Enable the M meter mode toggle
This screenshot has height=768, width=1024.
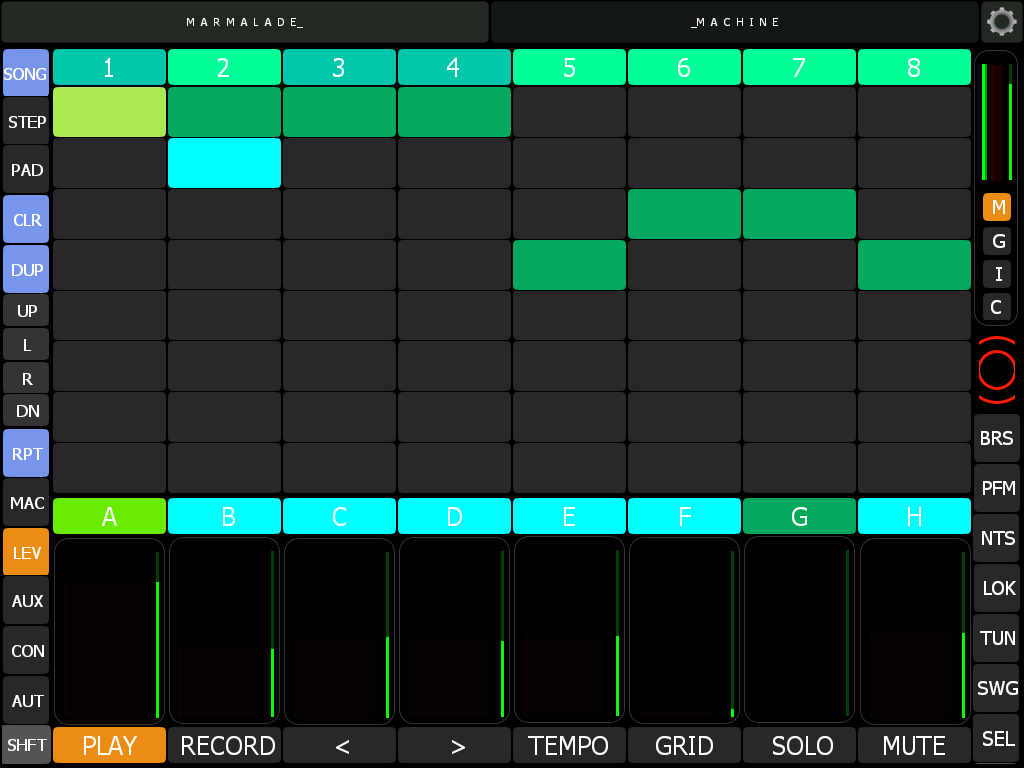996,207
